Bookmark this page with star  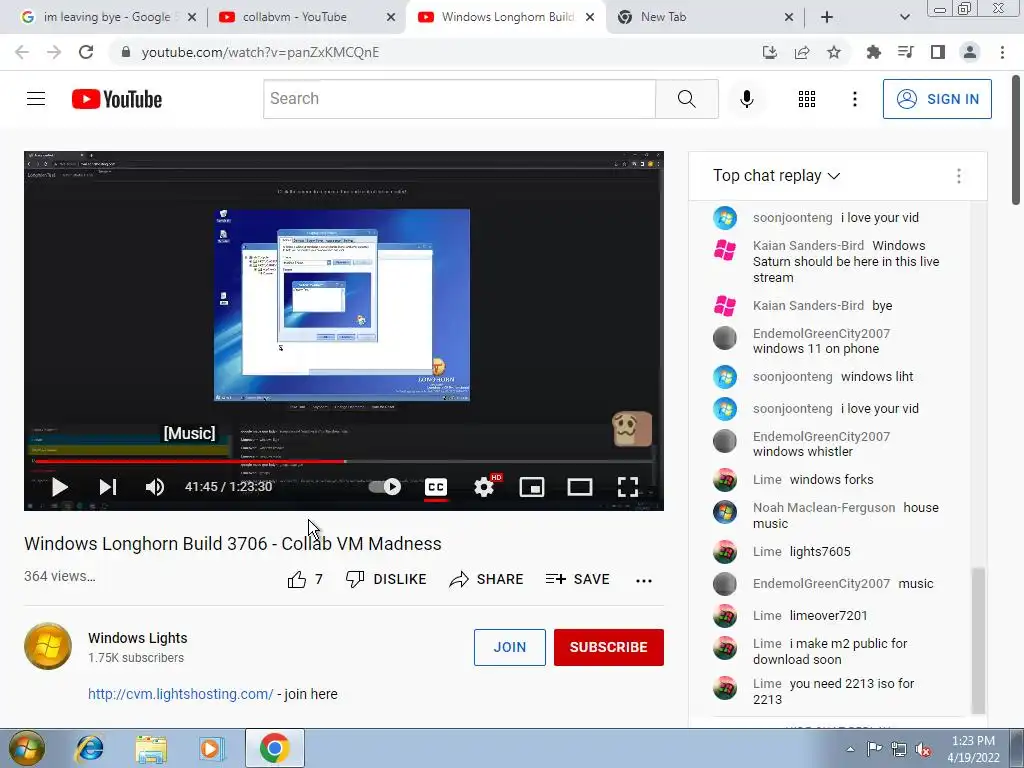[x=834, y=52]
